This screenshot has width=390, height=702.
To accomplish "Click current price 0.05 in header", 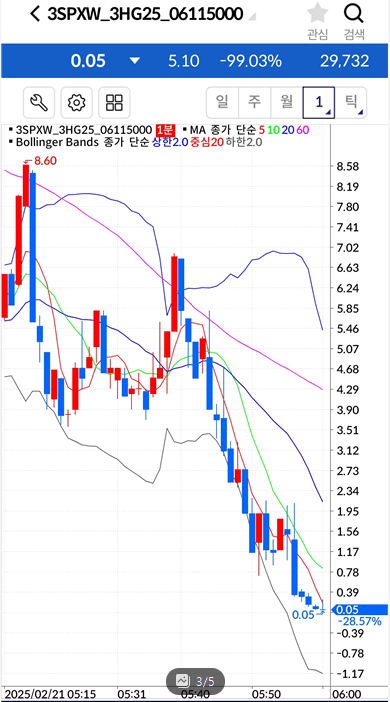I will pyautogui.click(x=88, y=61).
